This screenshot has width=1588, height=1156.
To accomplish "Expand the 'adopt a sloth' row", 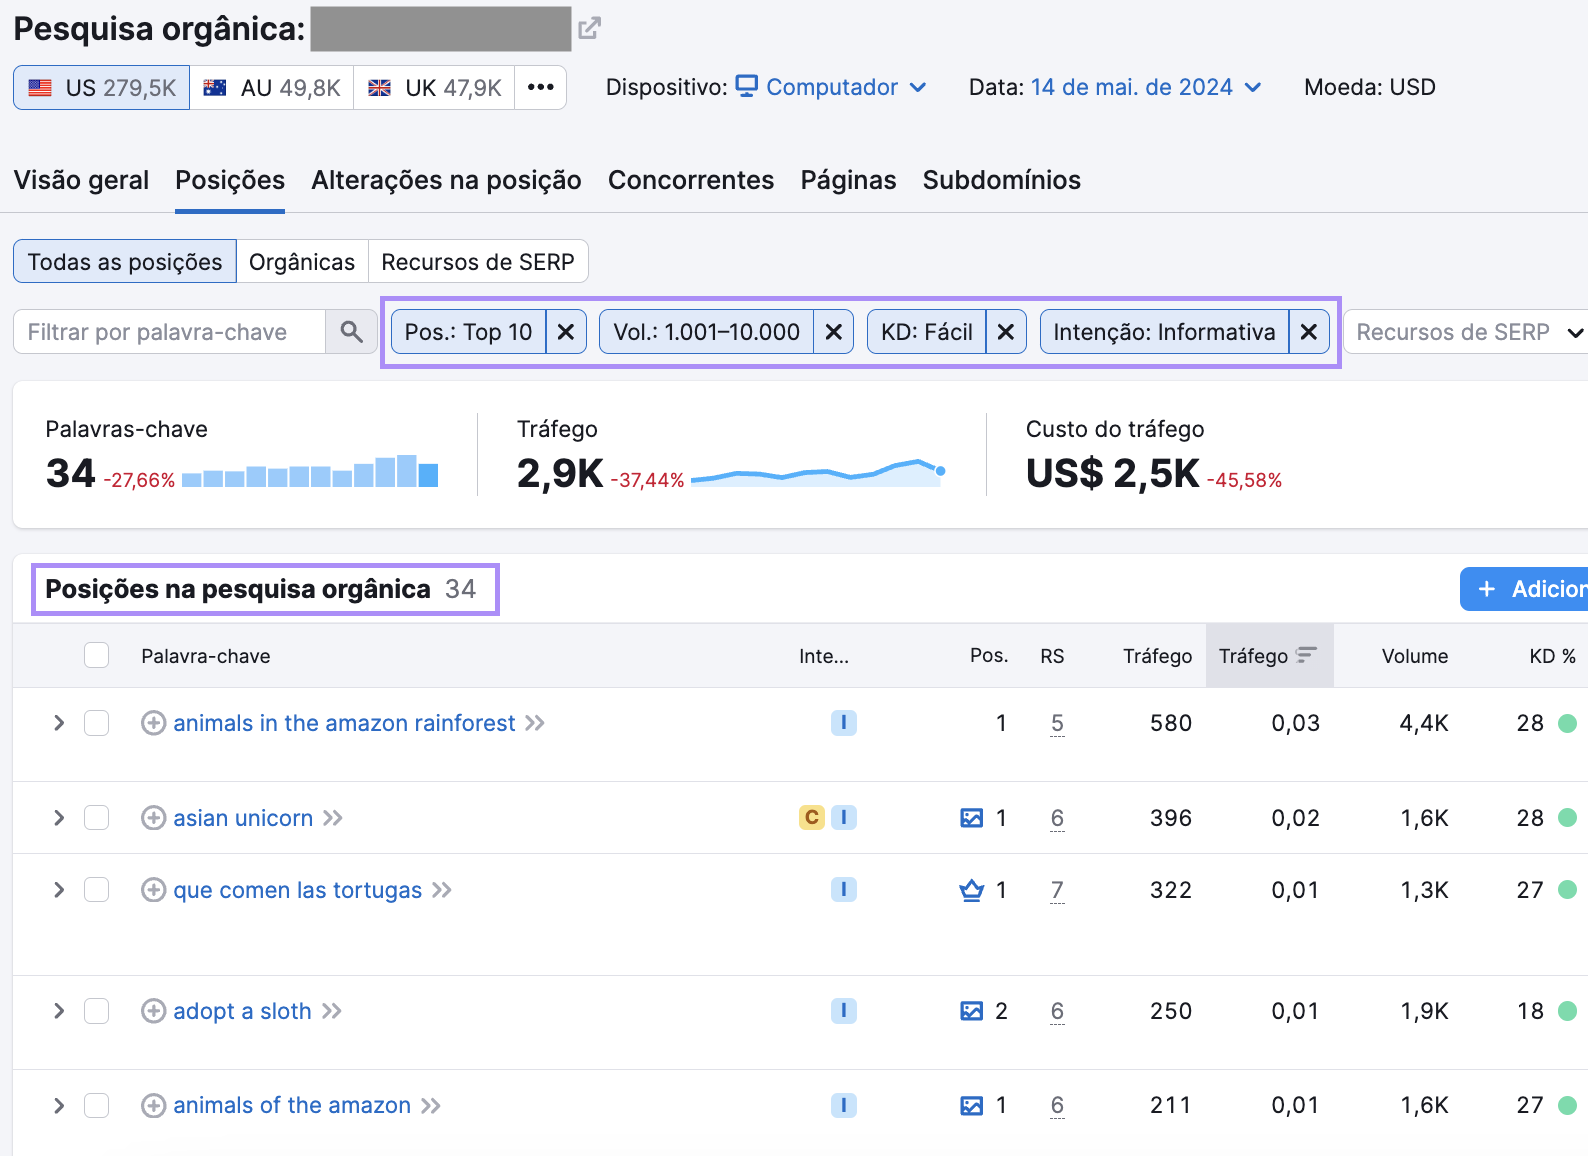I will [x=59, y=1011].
